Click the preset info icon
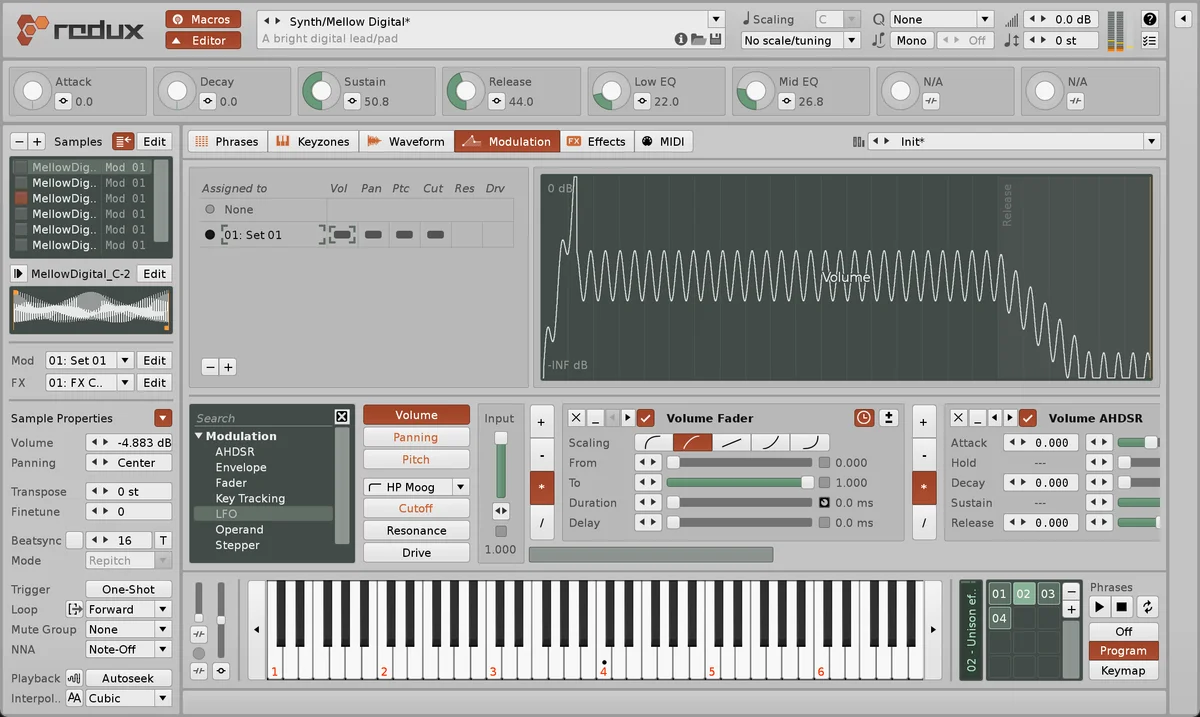 681,40
